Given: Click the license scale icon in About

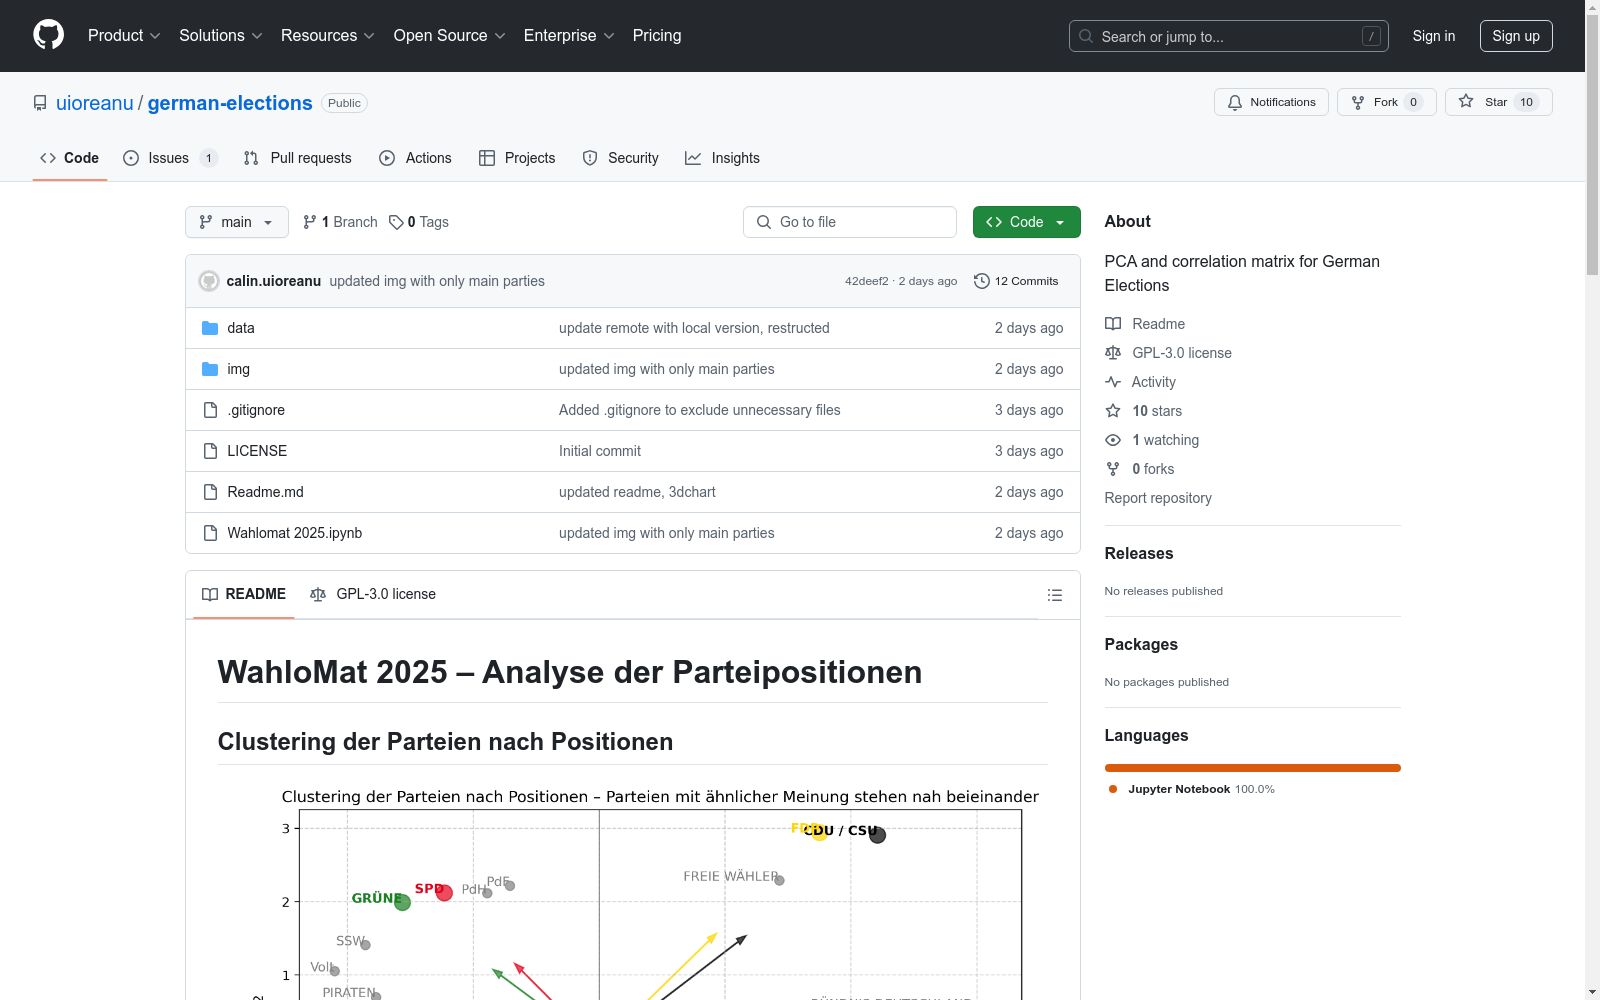Looking at the screenshot, I should click(x=1113, y=353).
